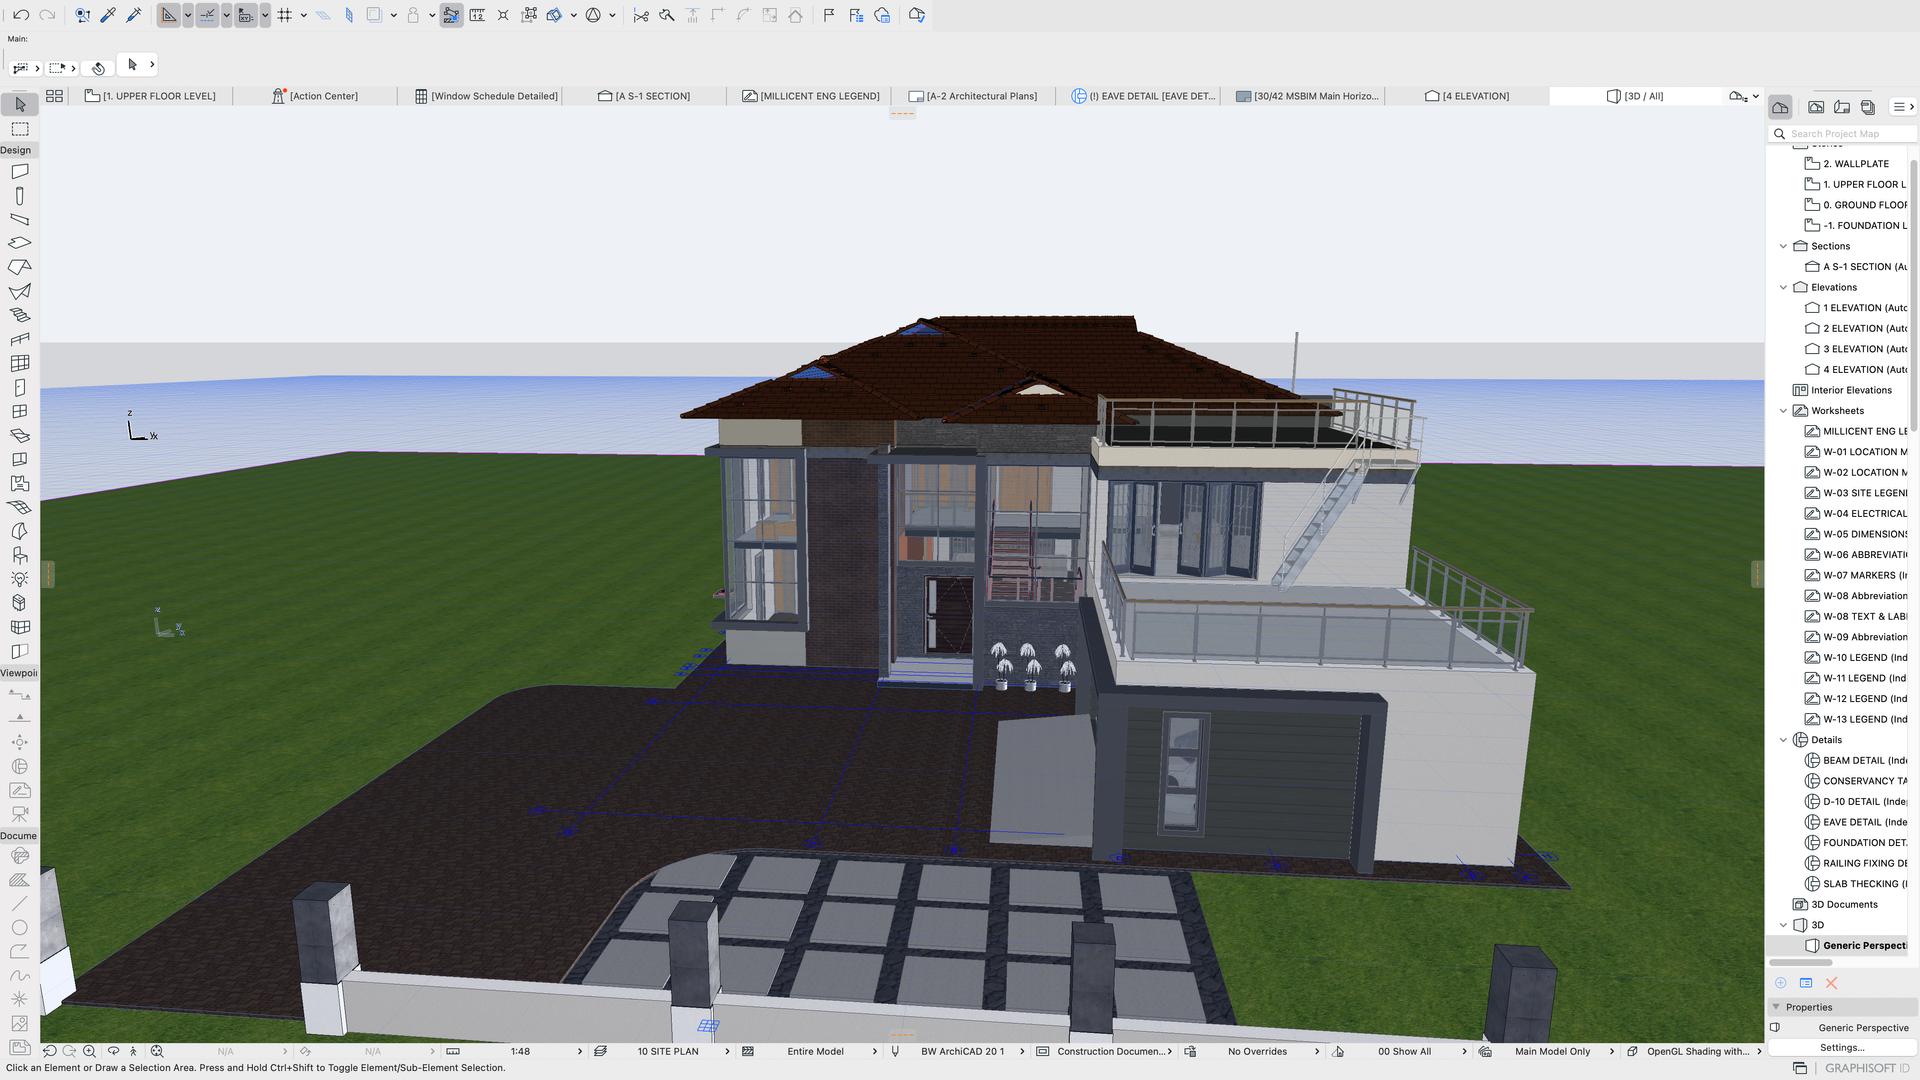
Task: Open the tab overview grid icon
Action: coord(54,96)
